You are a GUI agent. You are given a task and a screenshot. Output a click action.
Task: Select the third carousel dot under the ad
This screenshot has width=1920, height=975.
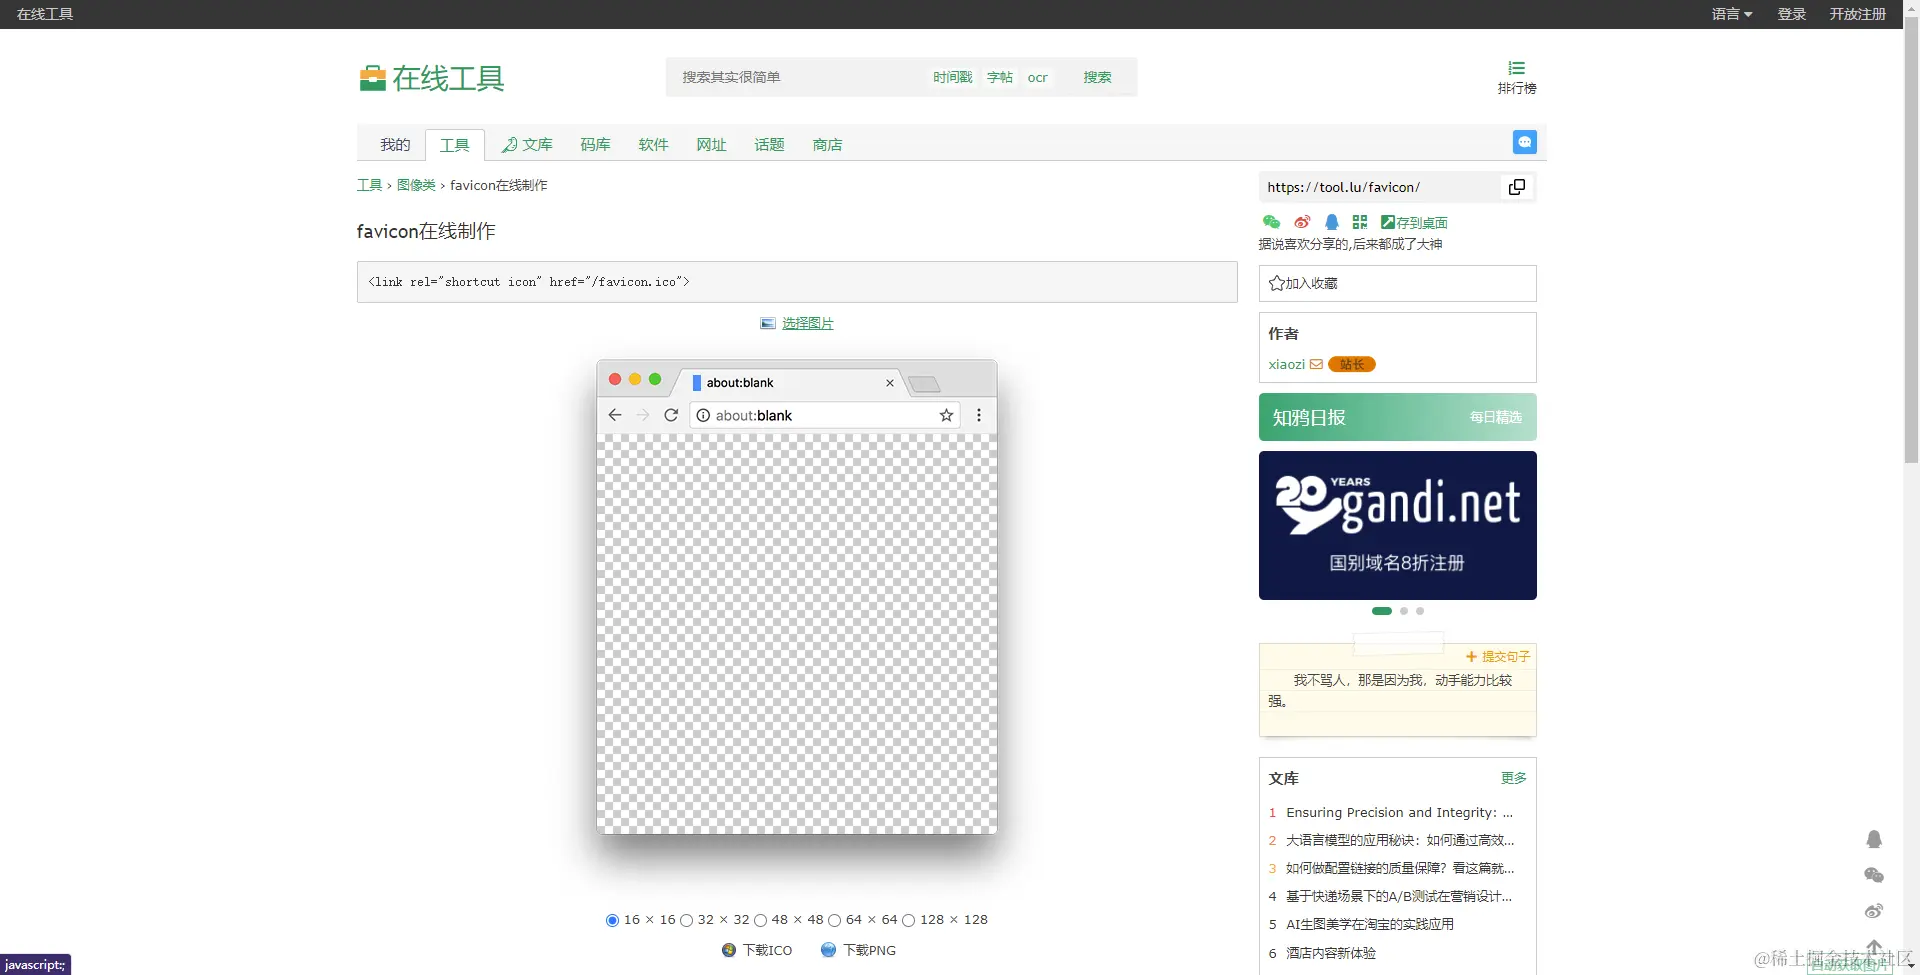click(x=1420, y=611)
